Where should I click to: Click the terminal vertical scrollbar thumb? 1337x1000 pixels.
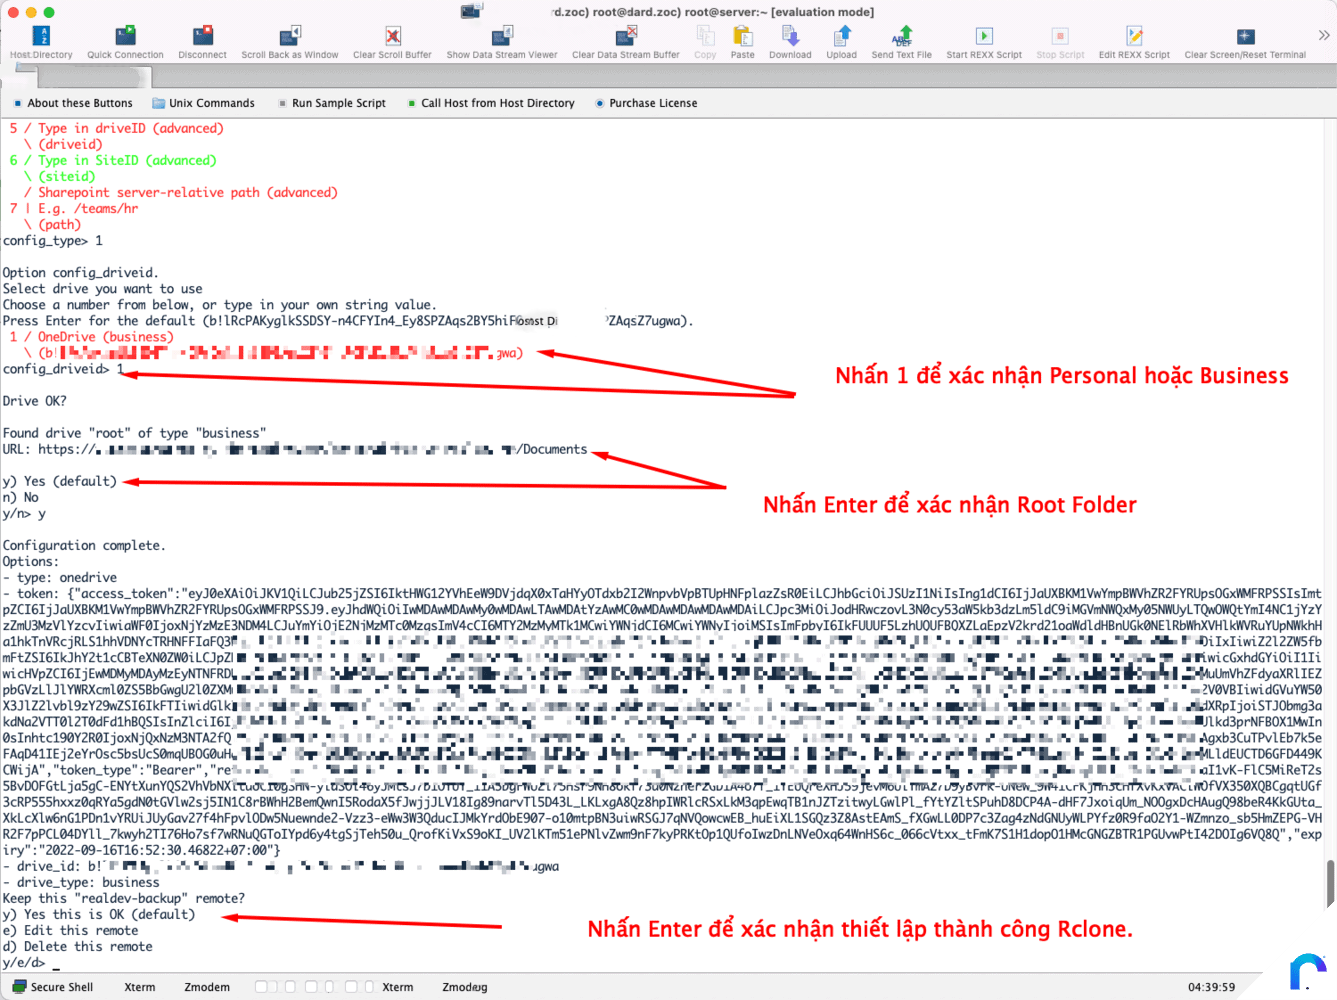tap(1330, 882)
